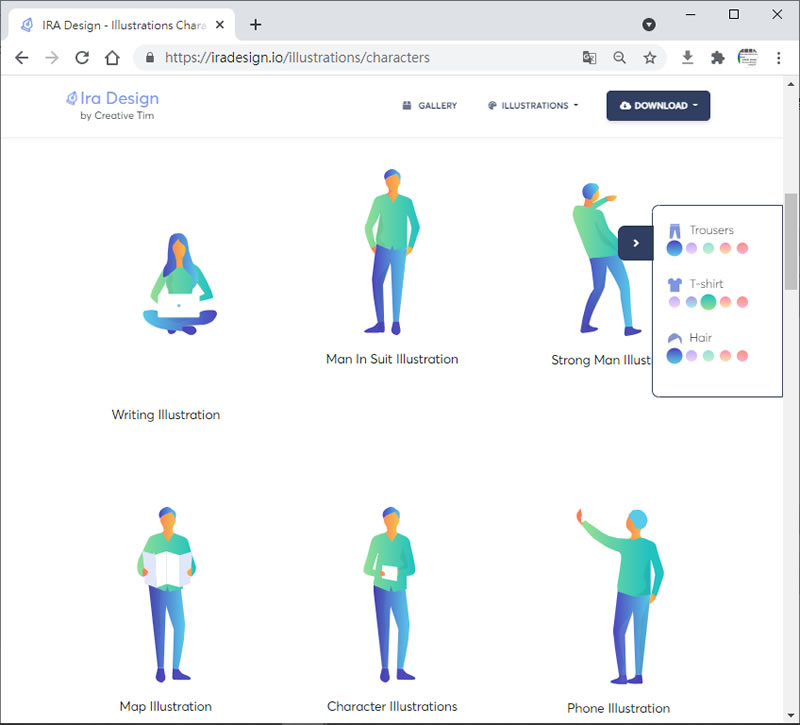Bookmark this page with the star
800x725 pixels.
pos(649,58)
